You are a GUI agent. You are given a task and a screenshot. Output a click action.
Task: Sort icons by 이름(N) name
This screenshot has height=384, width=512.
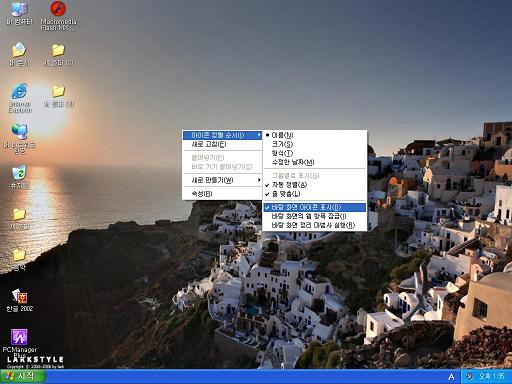pos(315,135)
